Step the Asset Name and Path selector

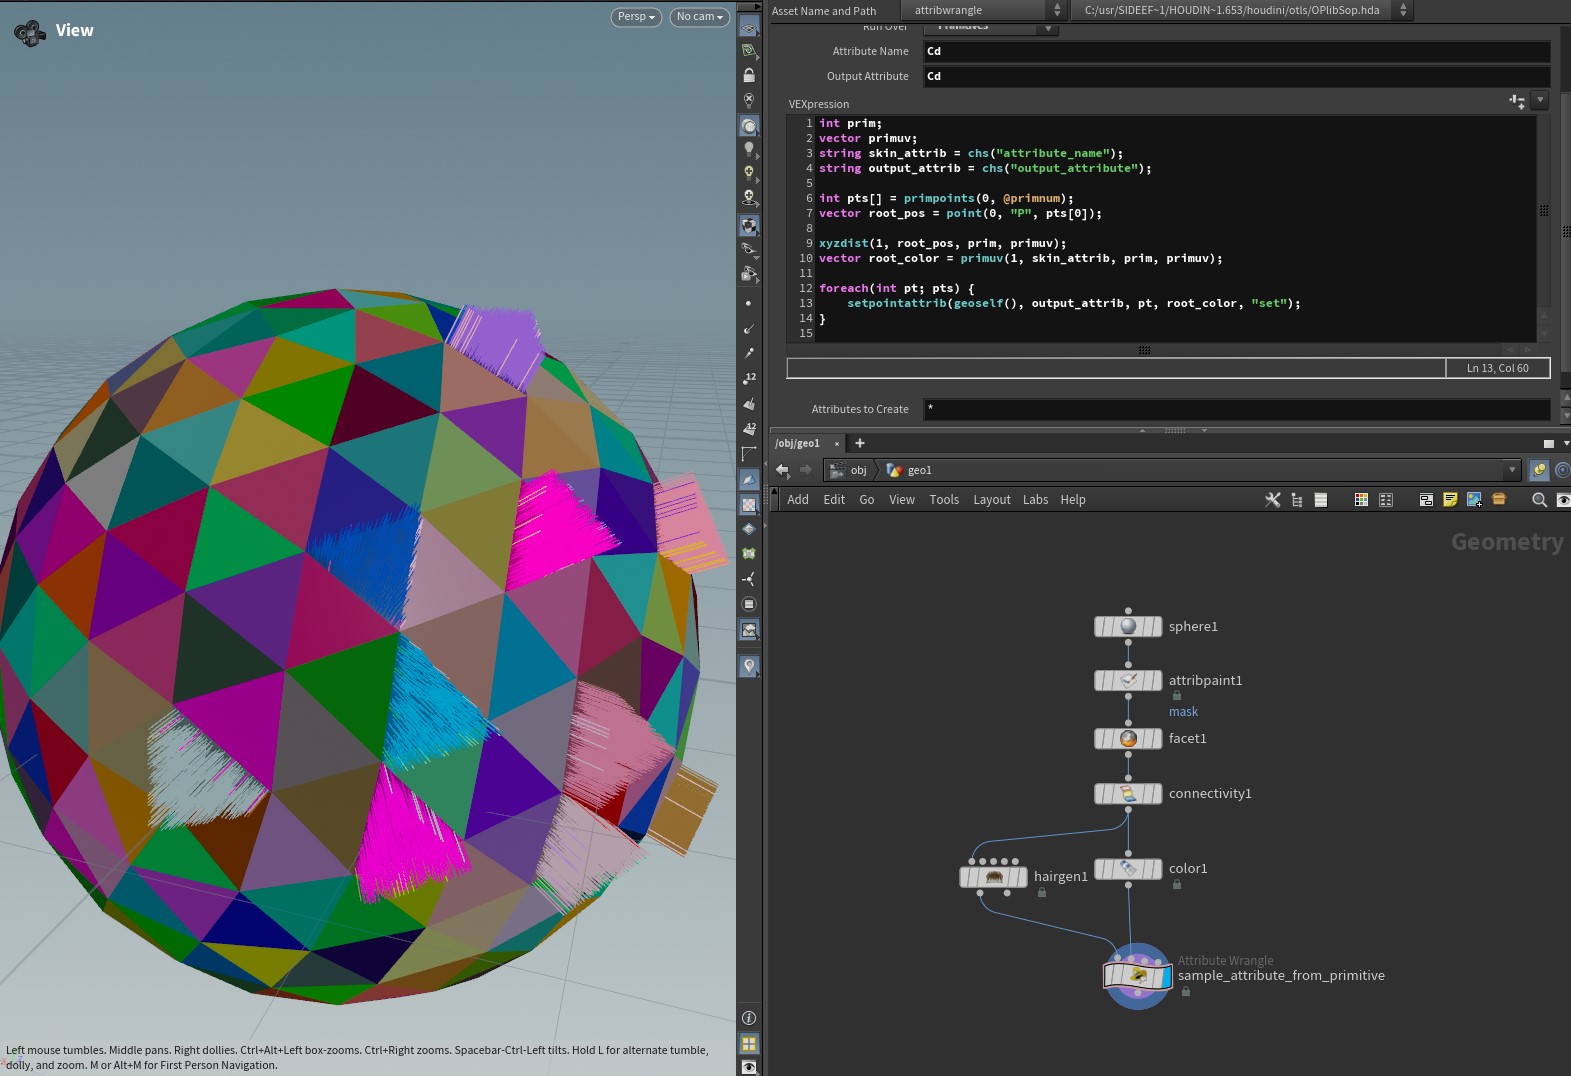(x=1057, y=10)
